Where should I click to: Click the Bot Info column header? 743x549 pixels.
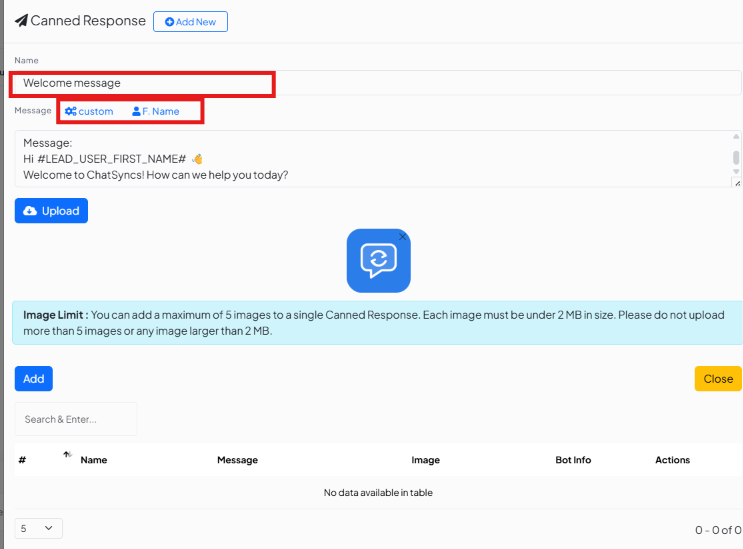point(573,460)
